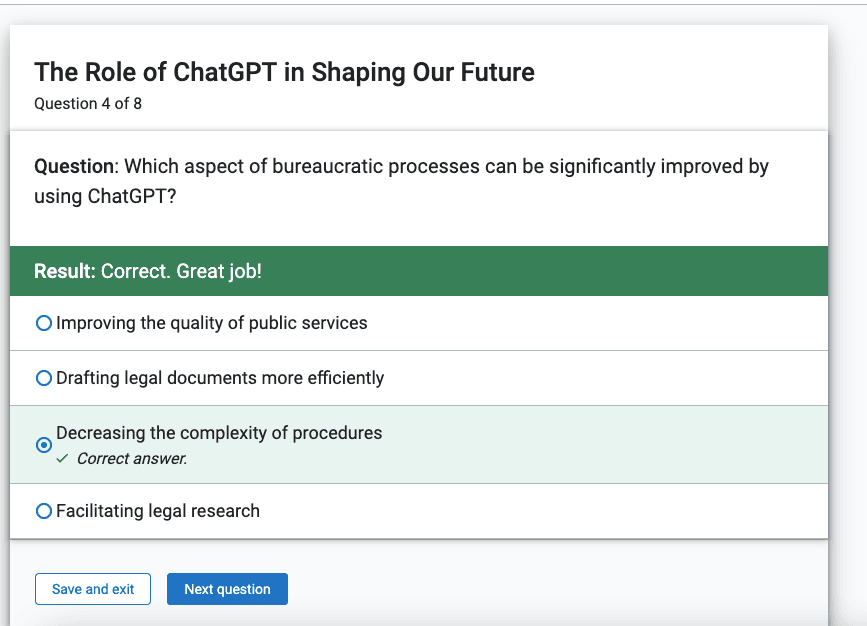867x626 pixels.
Task: Click the selected radio for Decreasing the complexity
Action: [x=44, y=445]
